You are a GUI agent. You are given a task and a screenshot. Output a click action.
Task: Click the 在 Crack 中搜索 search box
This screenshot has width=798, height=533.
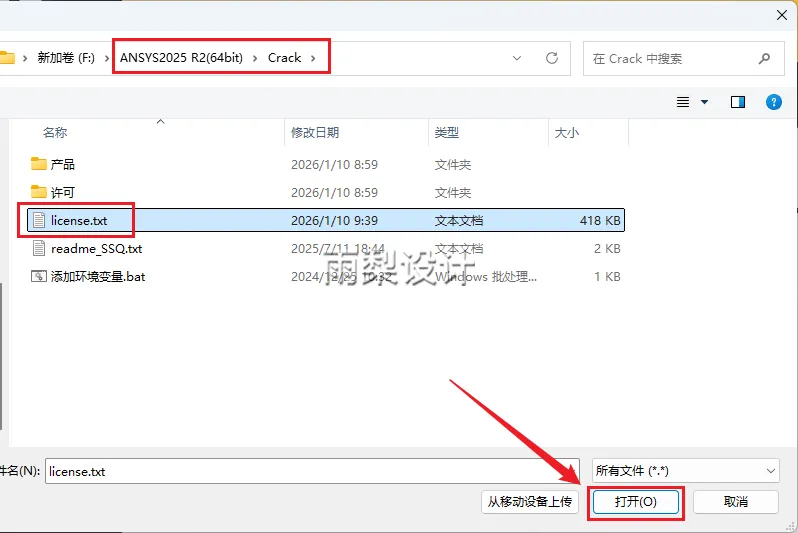683,59
